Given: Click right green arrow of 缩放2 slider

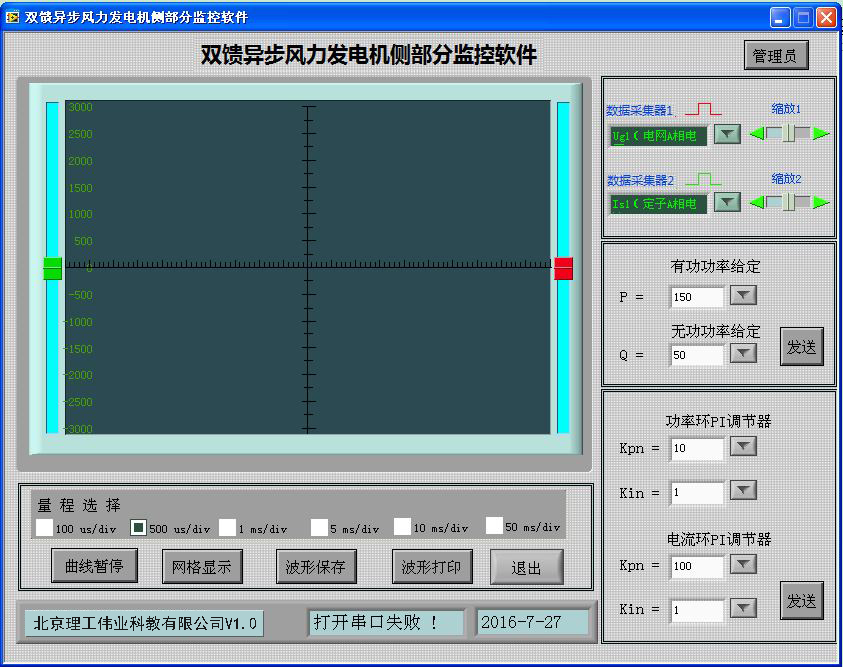Looking at the screenshot, I should [821, 202].
